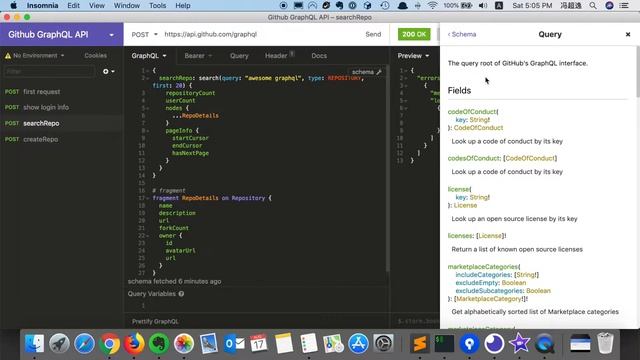Switch to the Docs tab
Viewport: 640px width, 360px height.
pyautogui.click(x=319, y=56)
